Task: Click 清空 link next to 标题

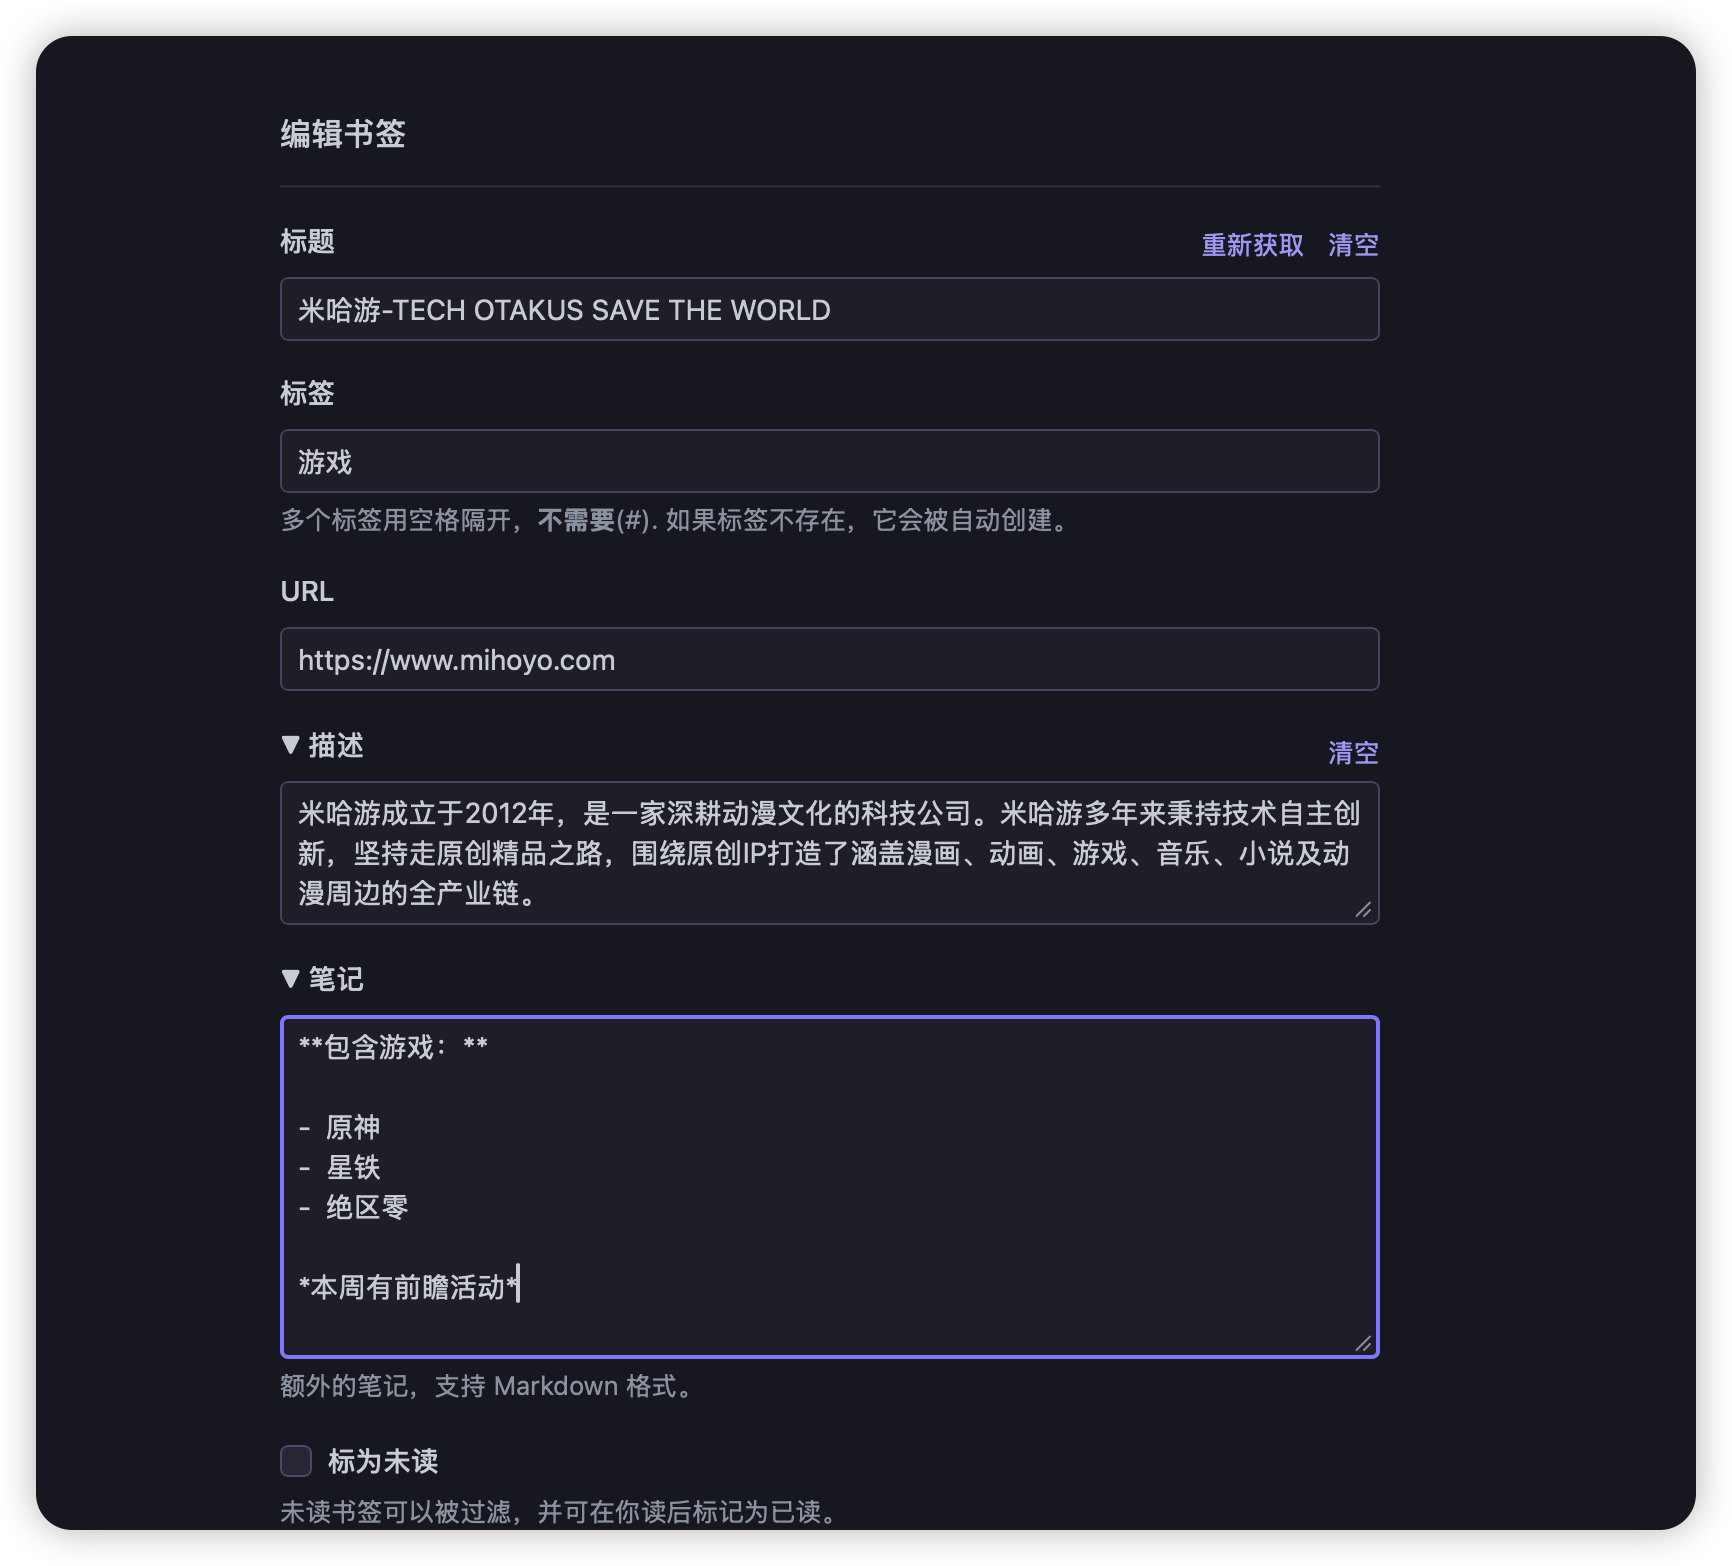Action: (x=1353, y=245)
